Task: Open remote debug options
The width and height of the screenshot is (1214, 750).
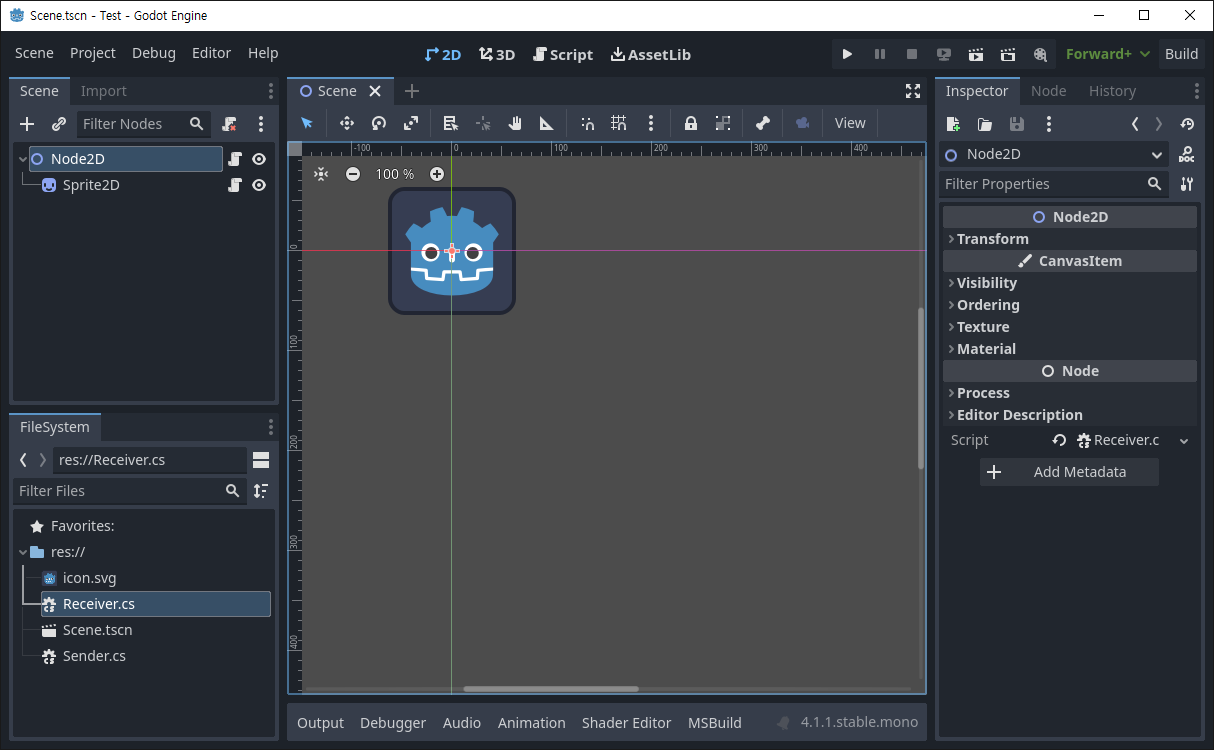Action: click(x=944, y=54)
